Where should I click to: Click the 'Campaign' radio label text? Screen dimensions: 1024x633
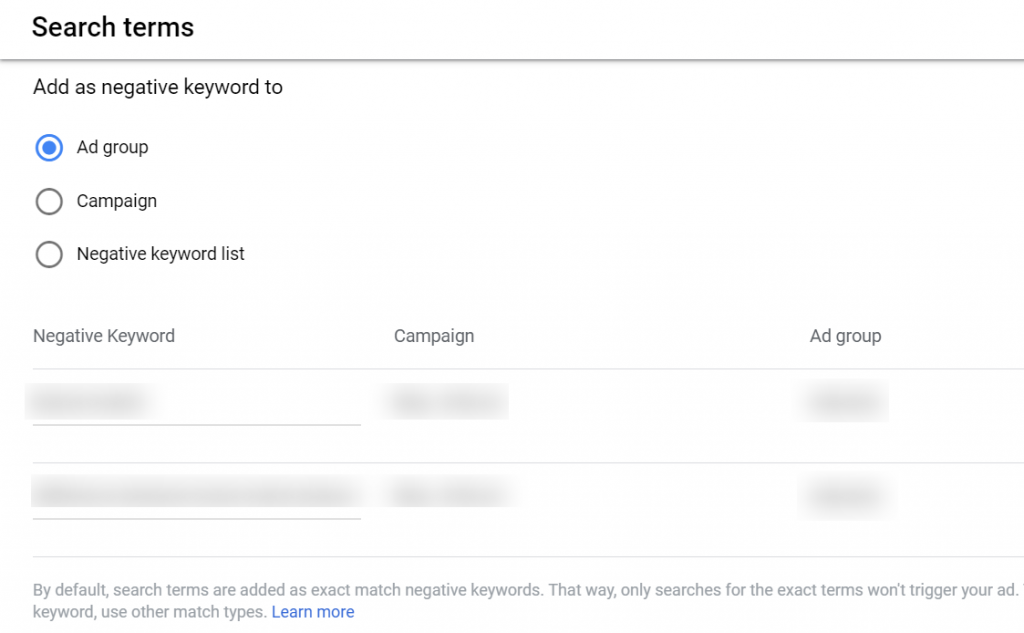pos(117,201)
